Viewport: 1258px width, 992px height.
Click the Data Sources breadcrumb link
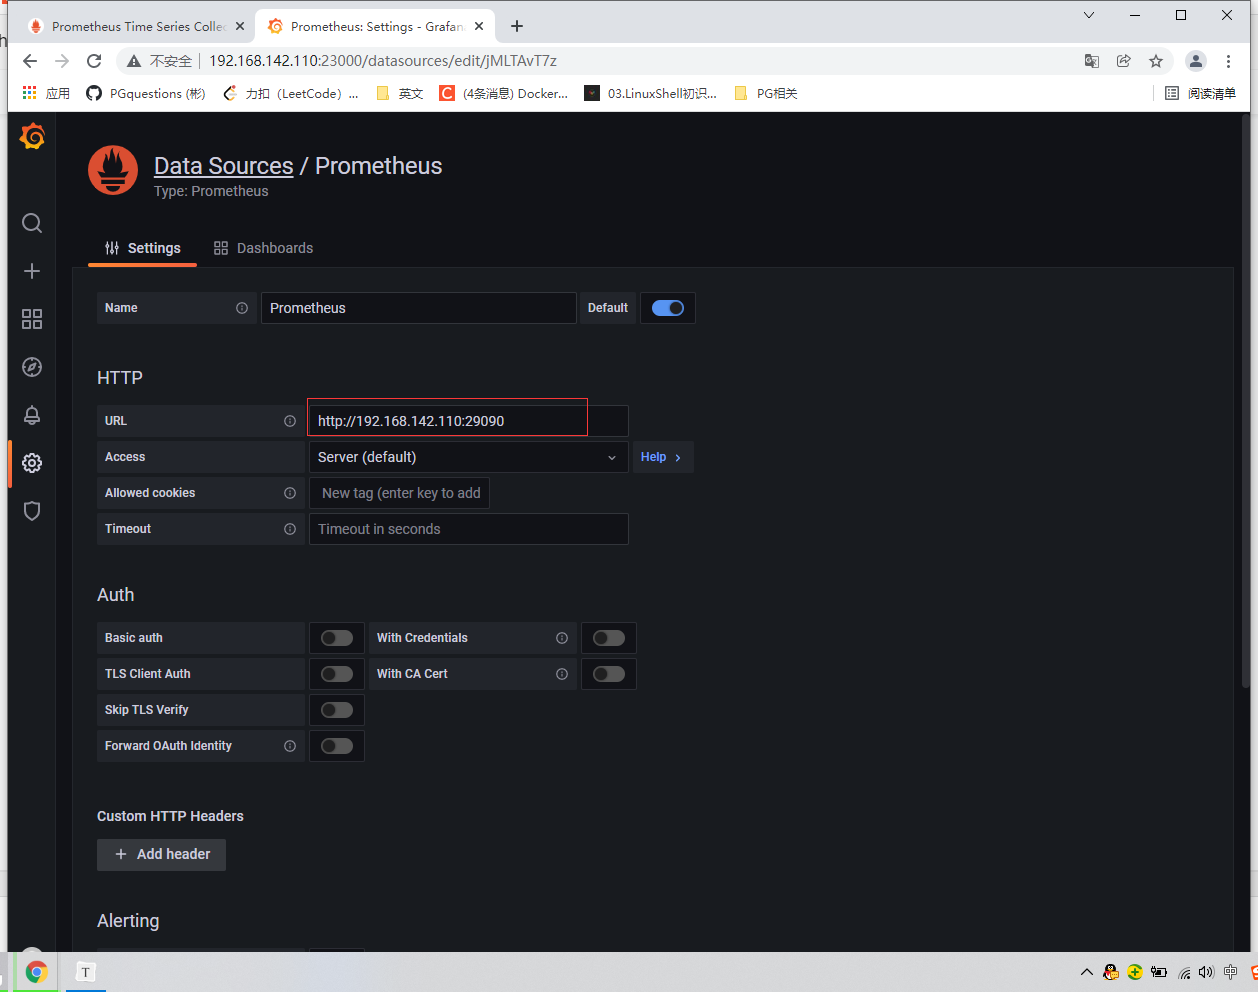pos(224,166)
